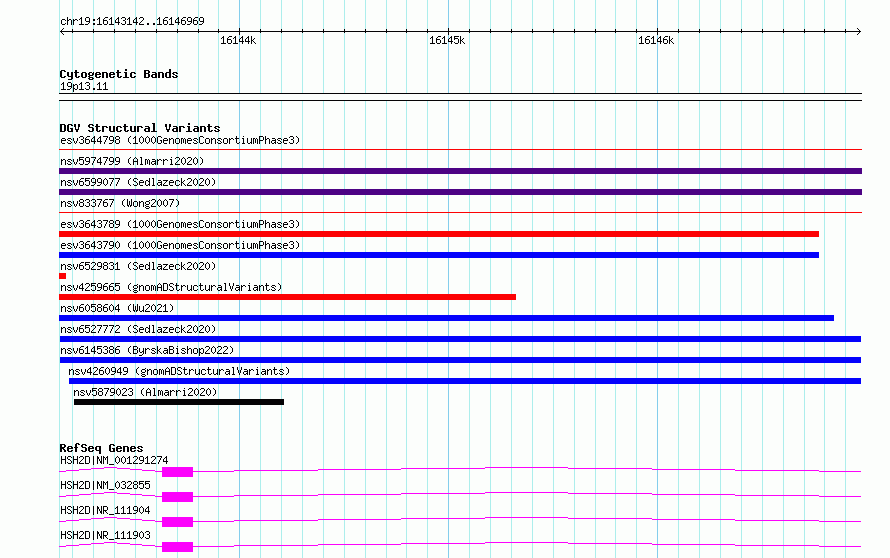Select the nsv4259665 gnomAD red bar
Viewport: 890px width, 558px height.
point(287,297)
